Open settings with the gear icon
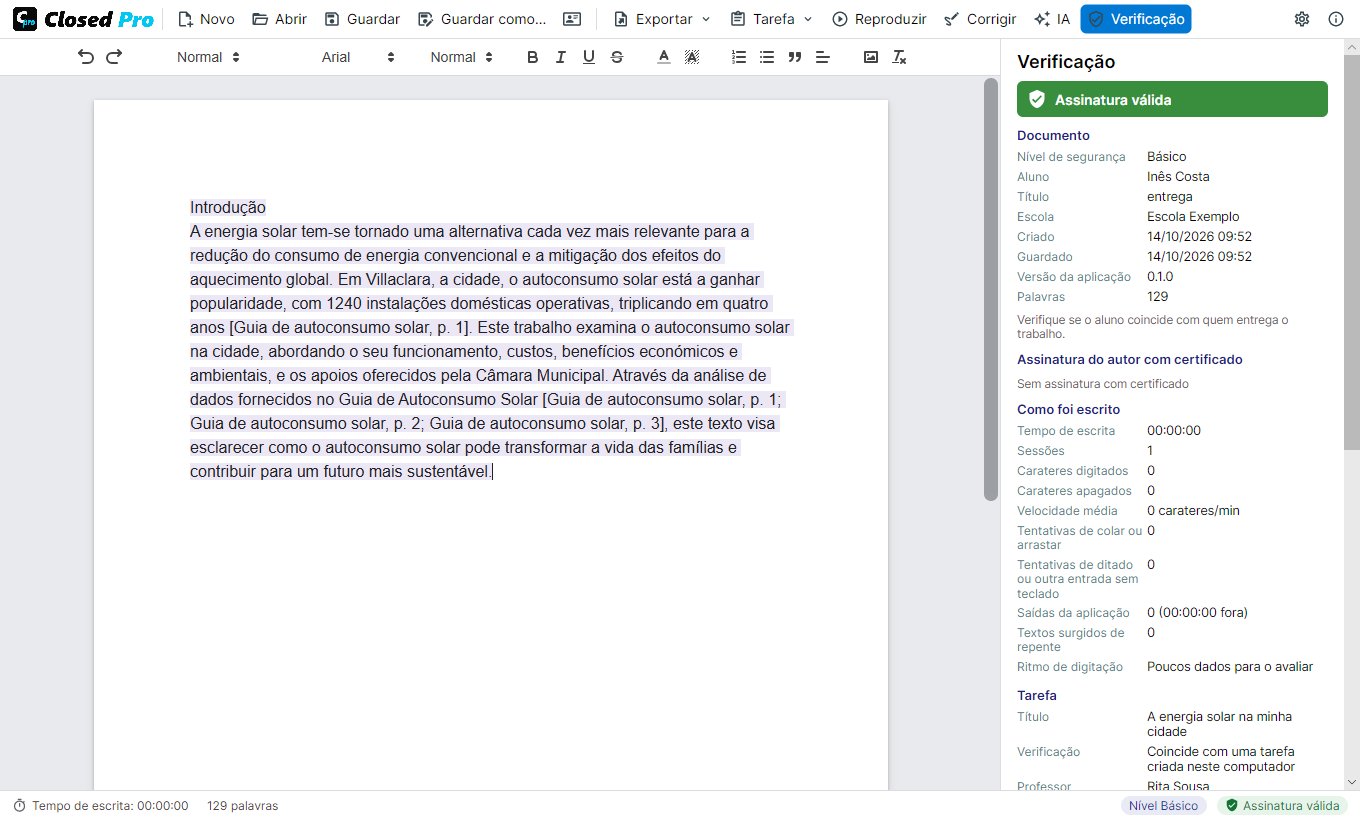Screen dimensions: 1360x820 (1302, 19)
